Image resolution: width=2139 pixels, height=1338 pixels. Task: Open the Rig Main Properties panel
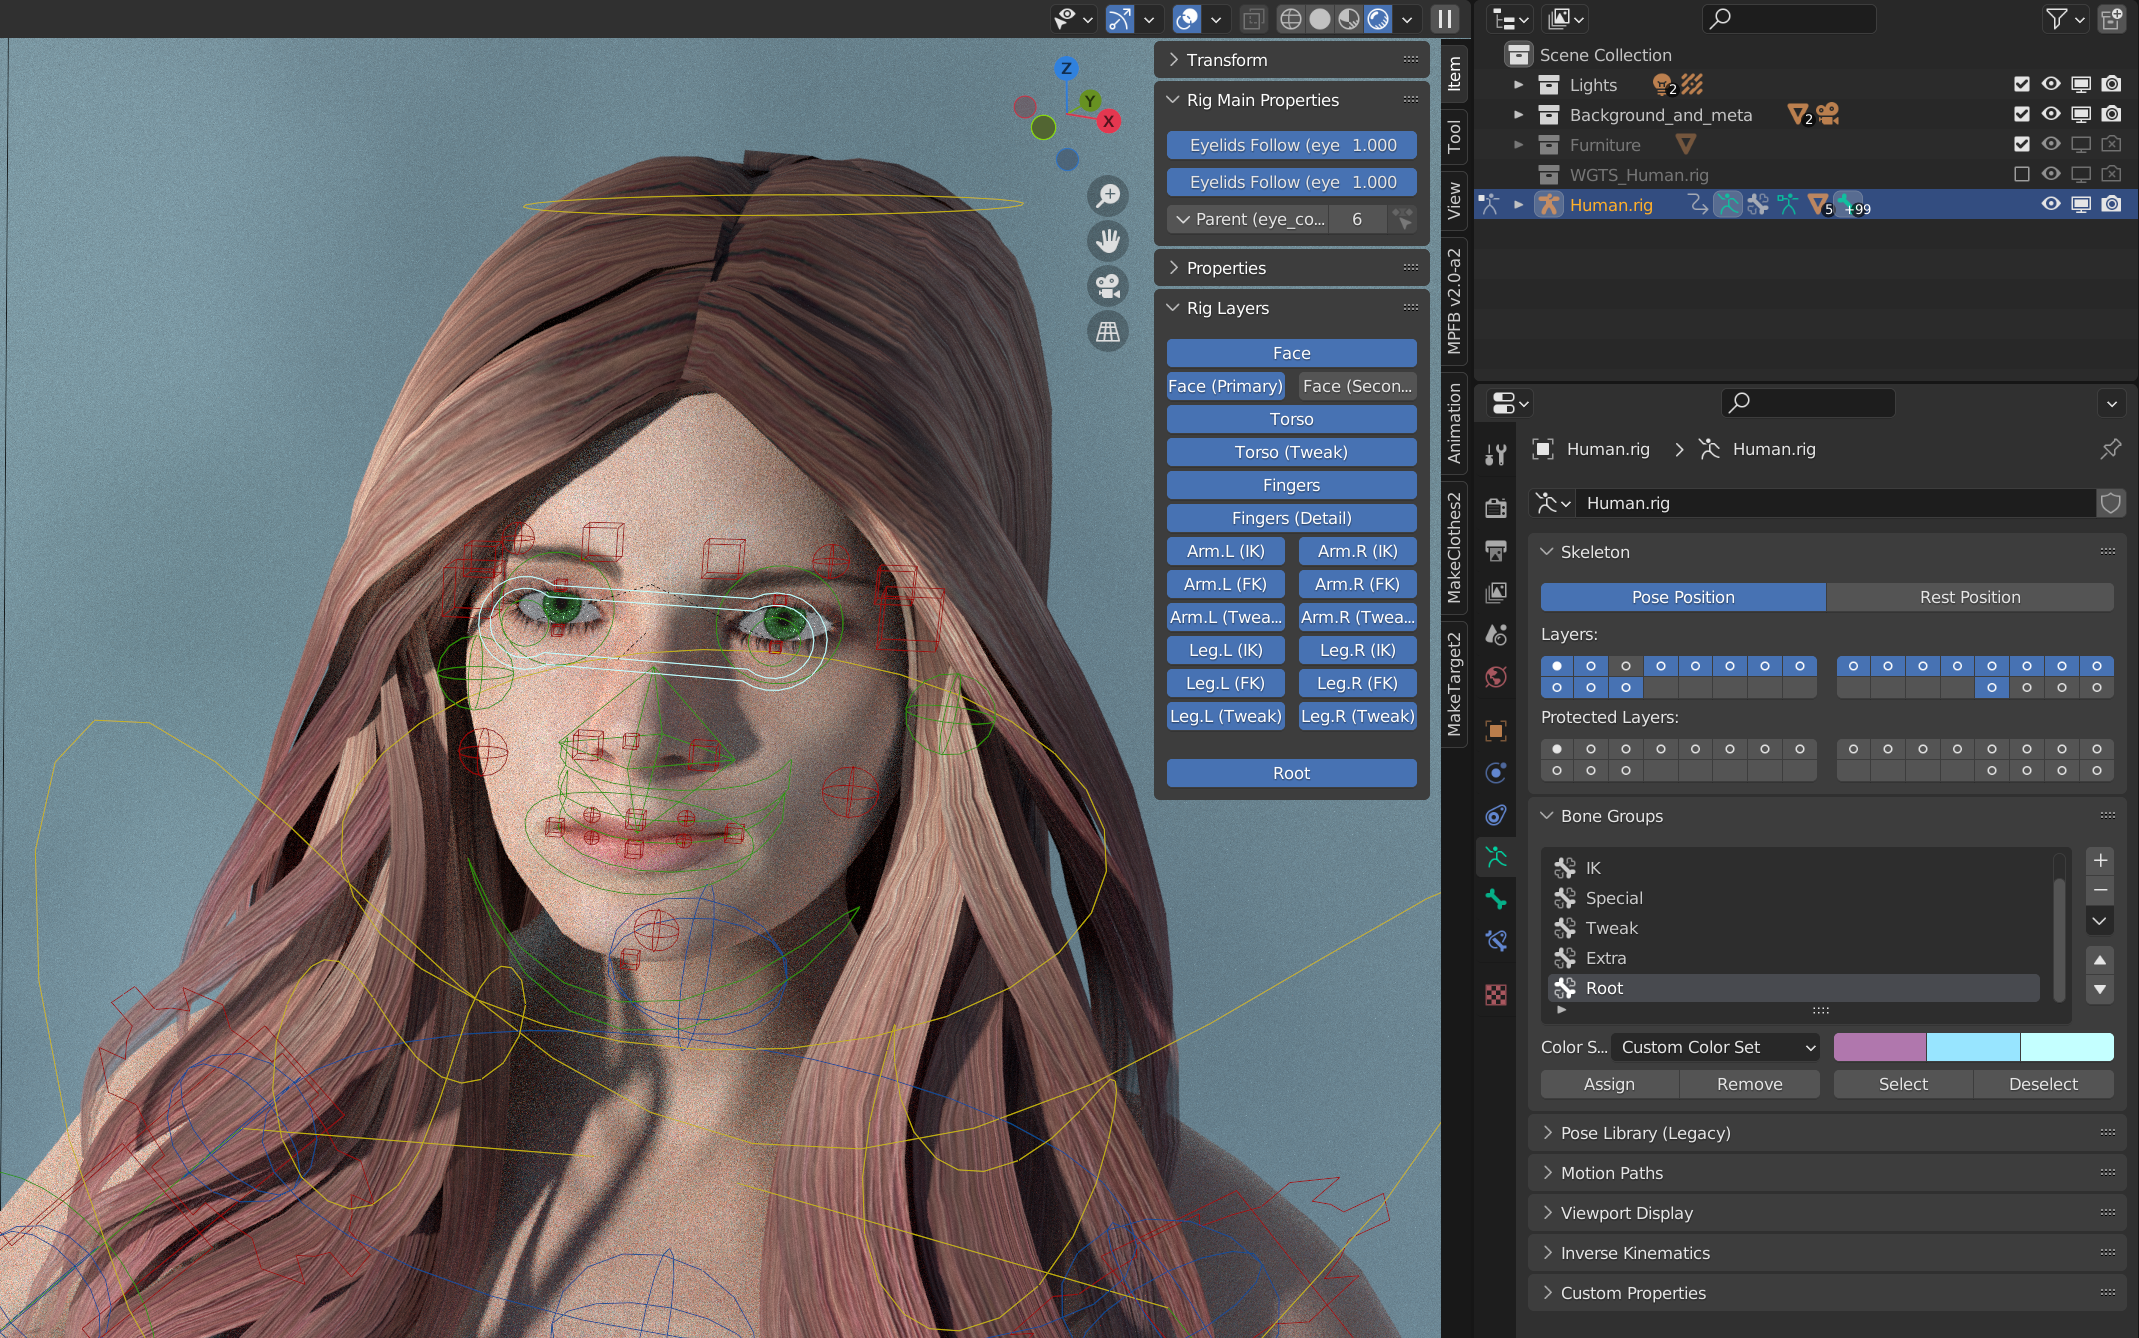pyautogui.click(x=1265, y=100)
